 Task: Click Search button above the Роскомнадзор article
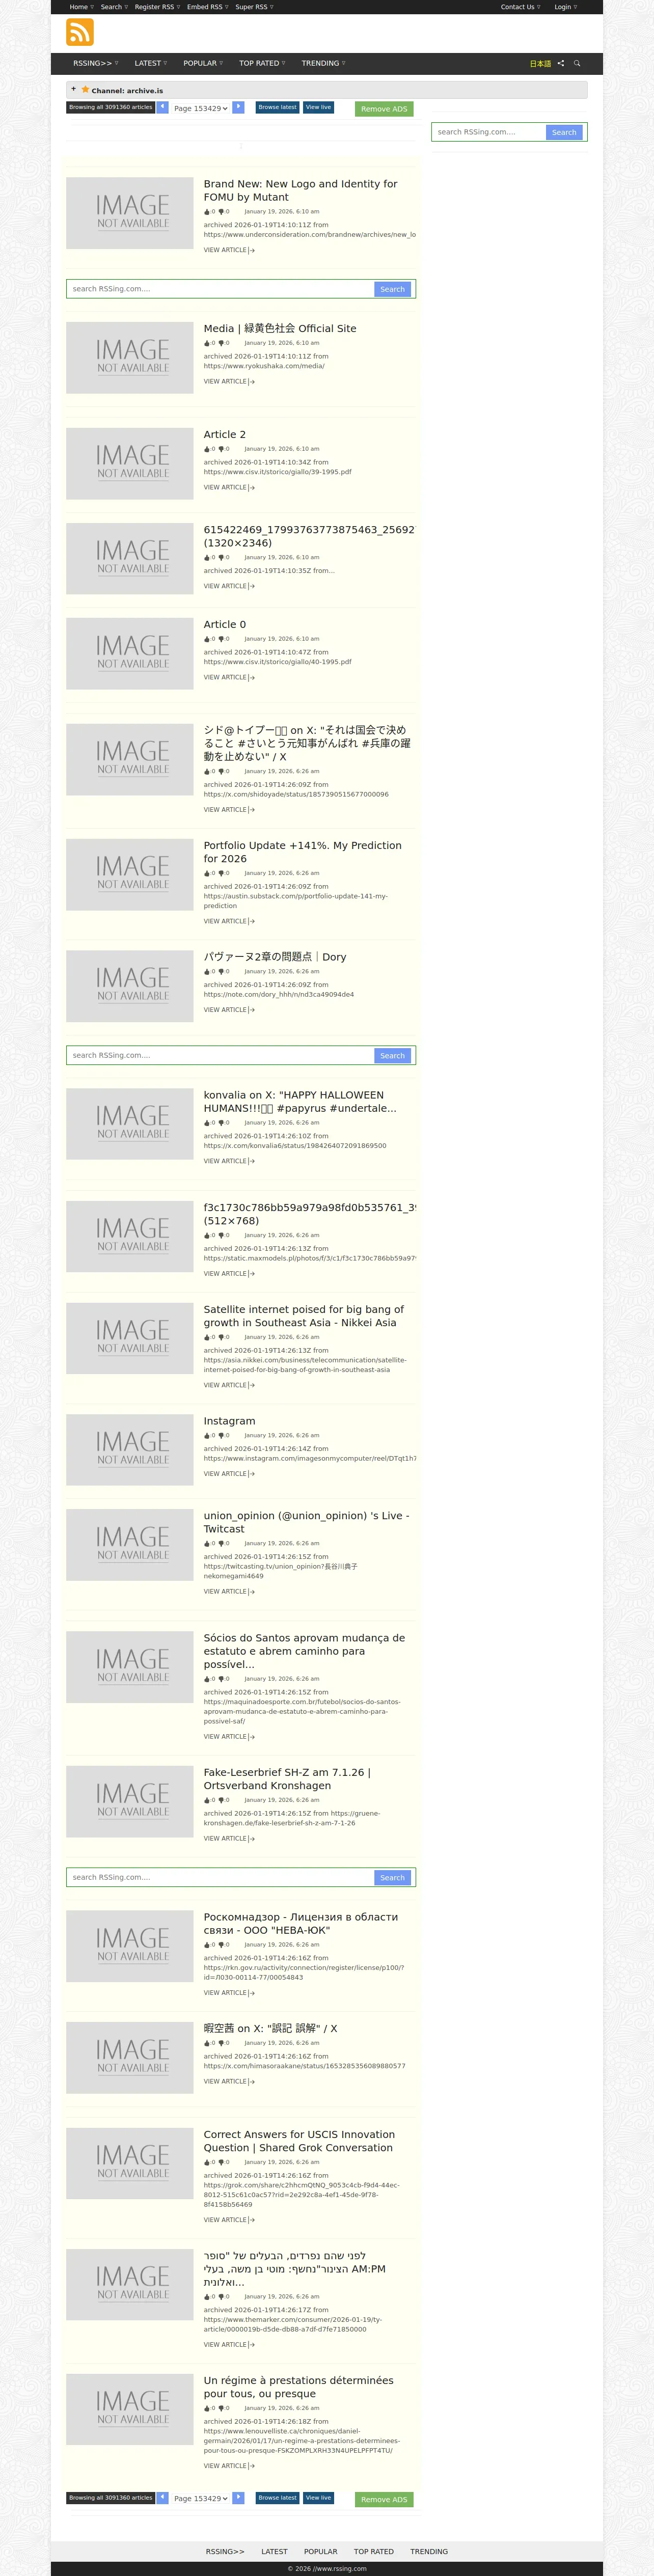(x=392, y=1877)
